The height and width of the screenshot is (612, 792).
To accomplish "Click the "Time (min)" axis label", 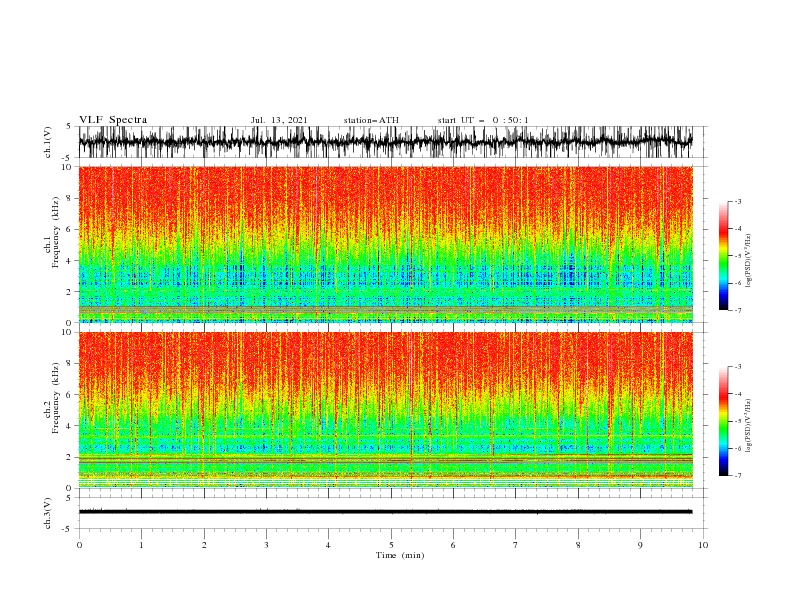I will click(x=400, y=555).
